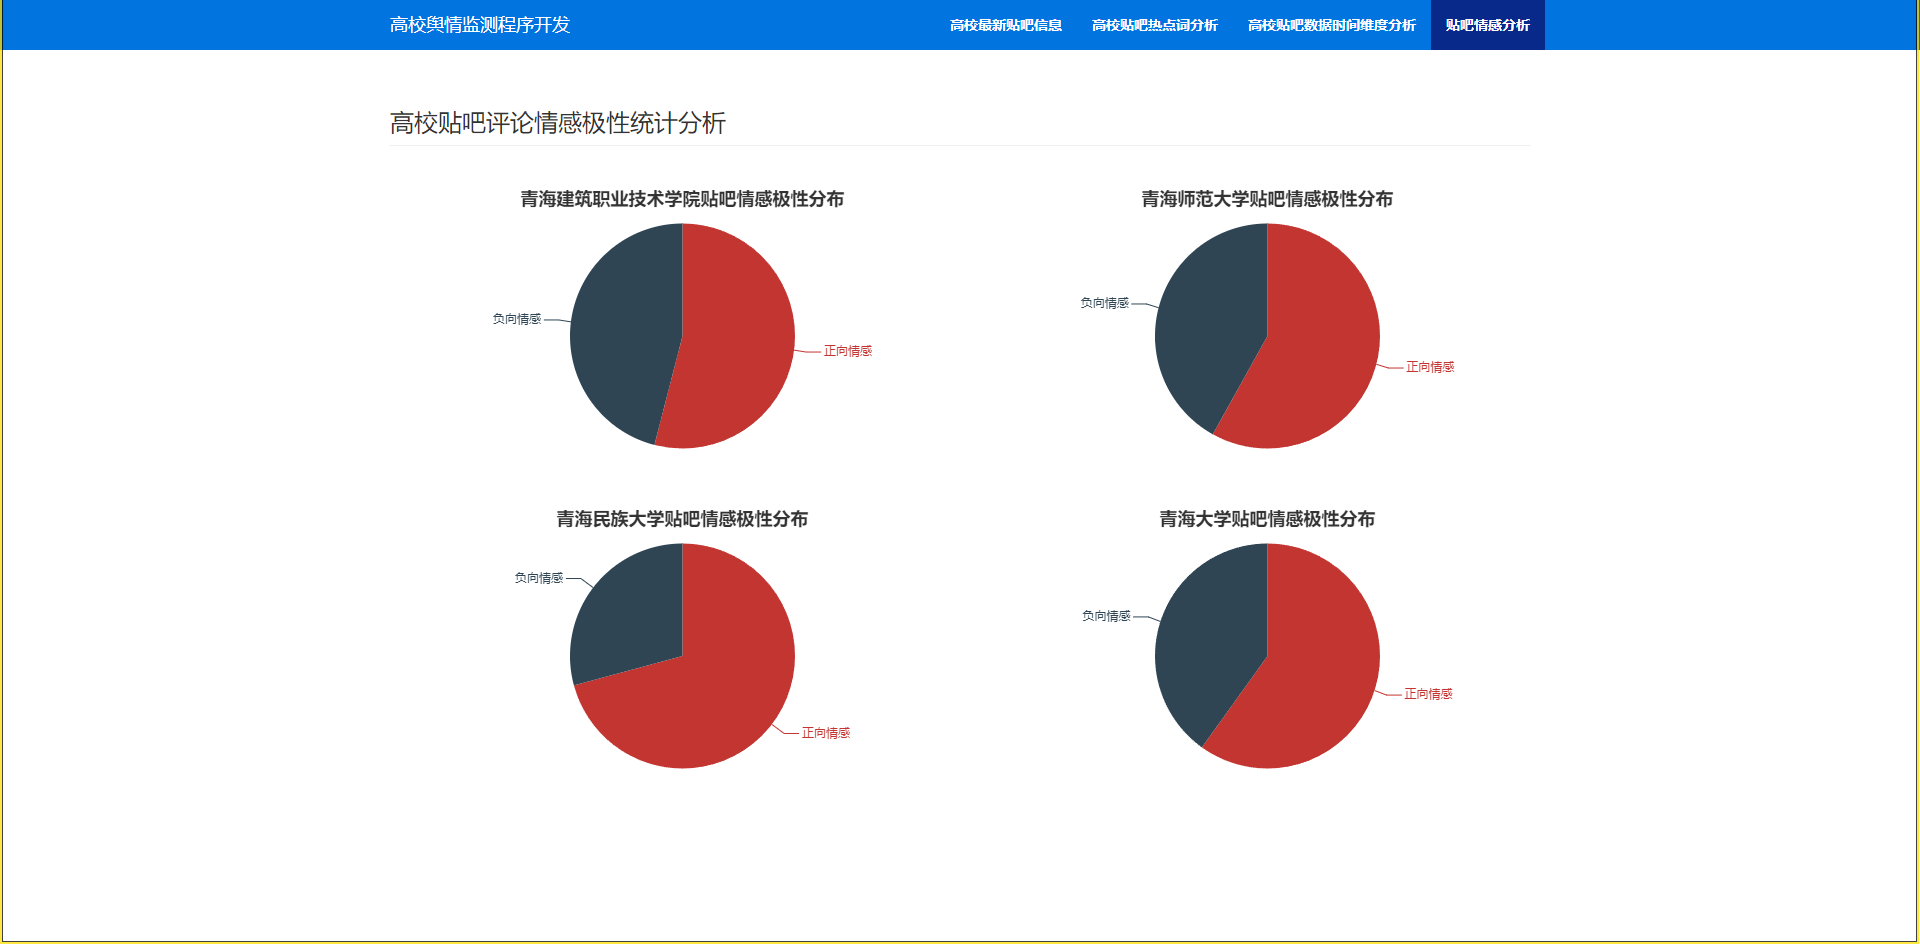Click the page heading 高校贴吧评论情感极性统计分析

click(558, 123)
